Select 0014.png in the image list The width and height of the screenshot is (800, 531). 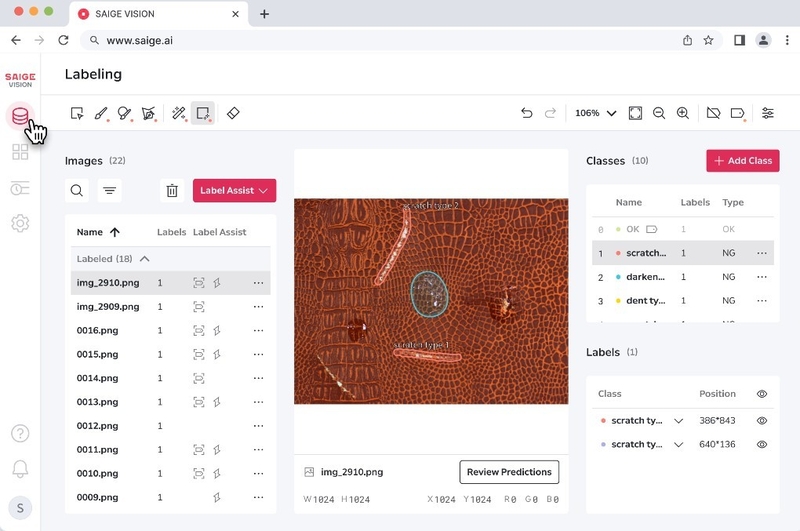click(98, 378)
